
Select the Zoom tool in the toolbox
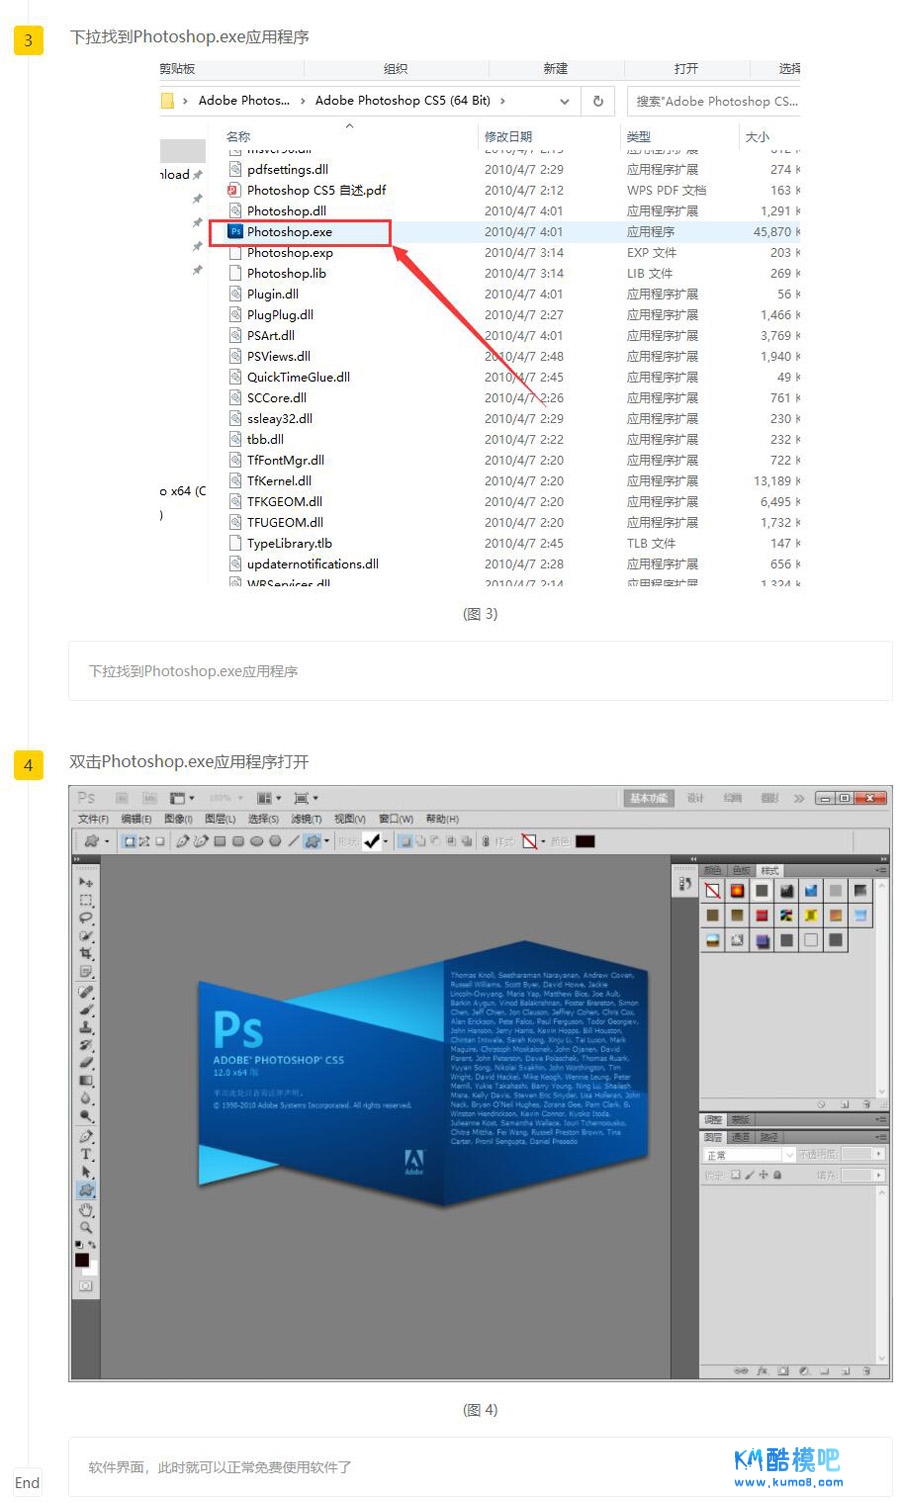(86, 1227)
